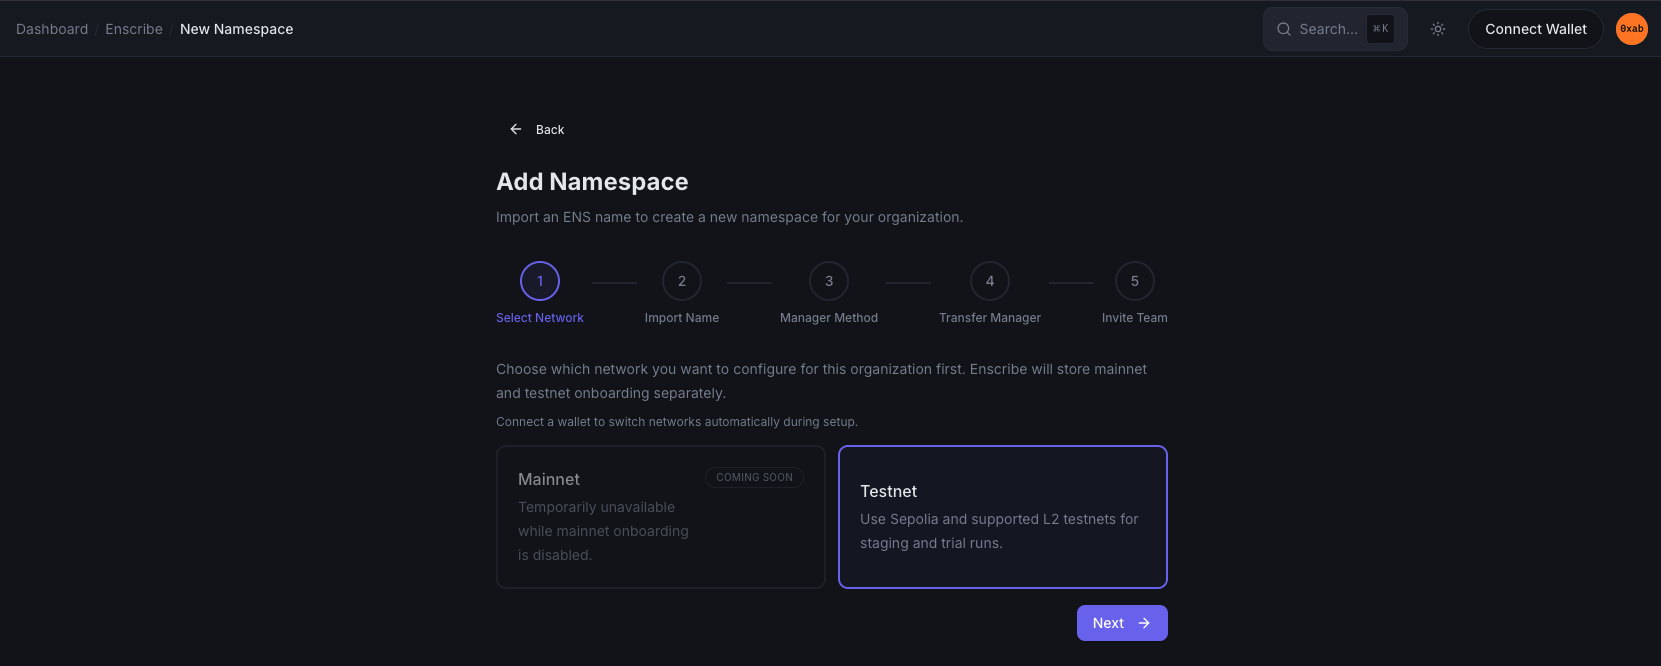Click 'Connect a wallet to switch networks' note
1661x666 pixels.
[677, 422]
